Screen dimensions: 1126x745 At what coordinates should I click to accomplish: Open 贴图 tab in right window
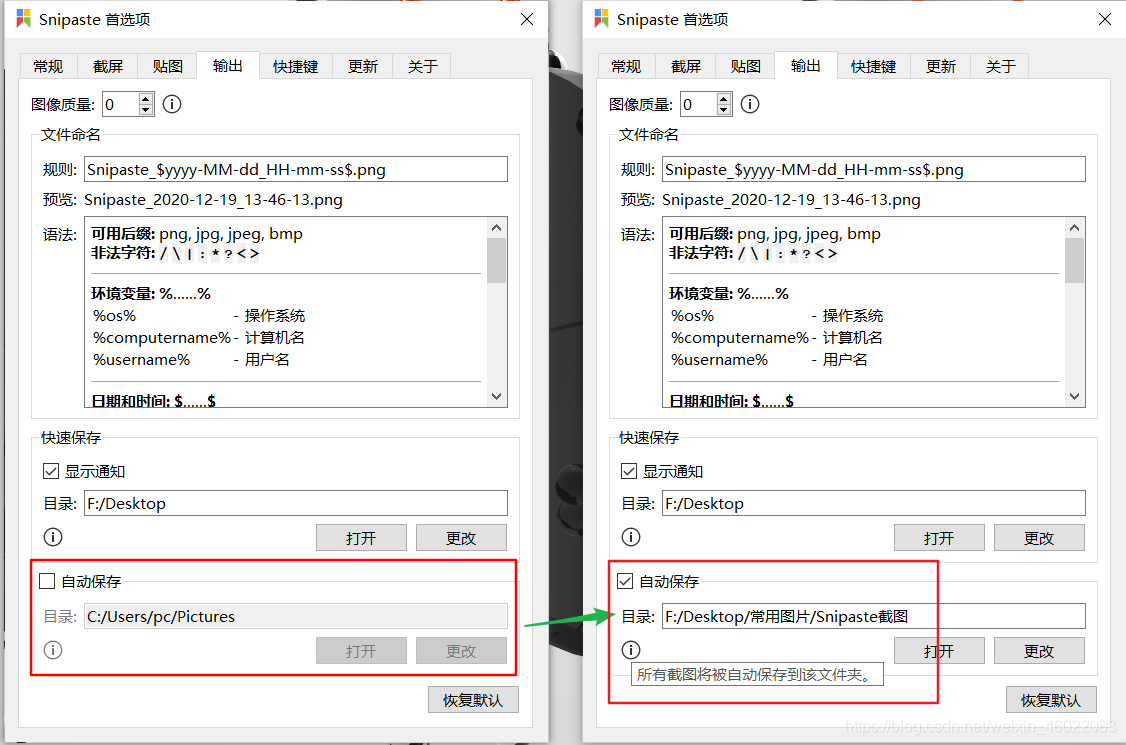coord(745,66)
